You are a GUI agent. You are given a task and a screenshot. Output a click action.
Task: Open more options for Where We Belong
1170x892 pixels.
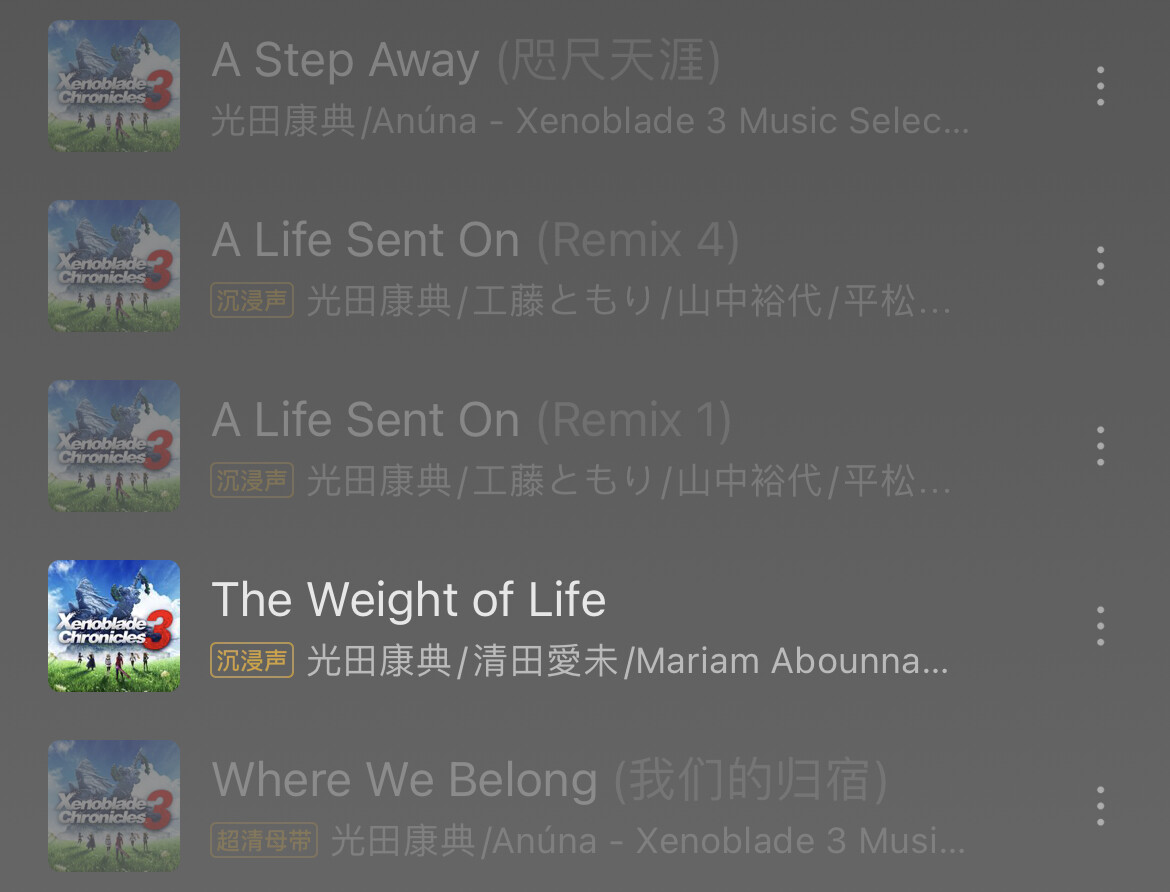click(x=1101, y=806)
